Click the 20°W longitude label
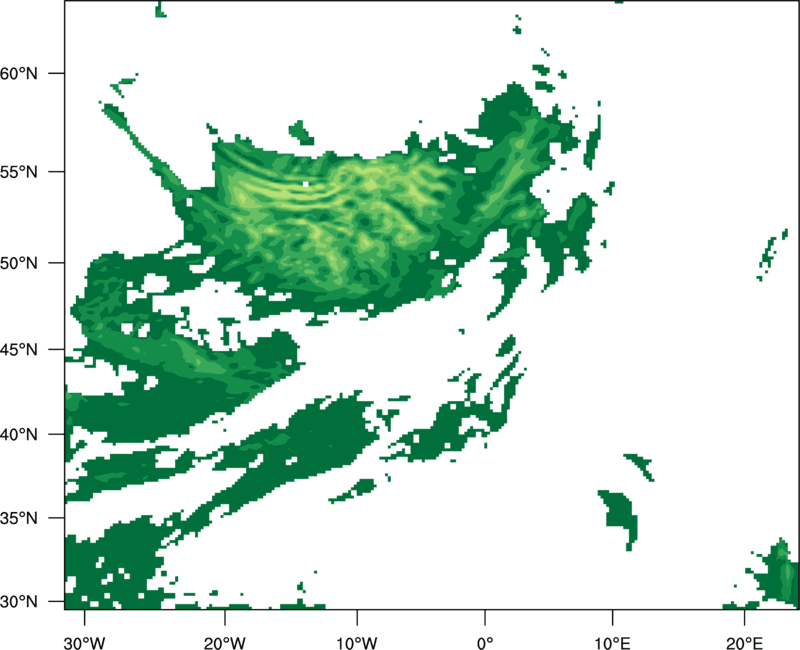This screenshot has height=650, width=800. 225,643
